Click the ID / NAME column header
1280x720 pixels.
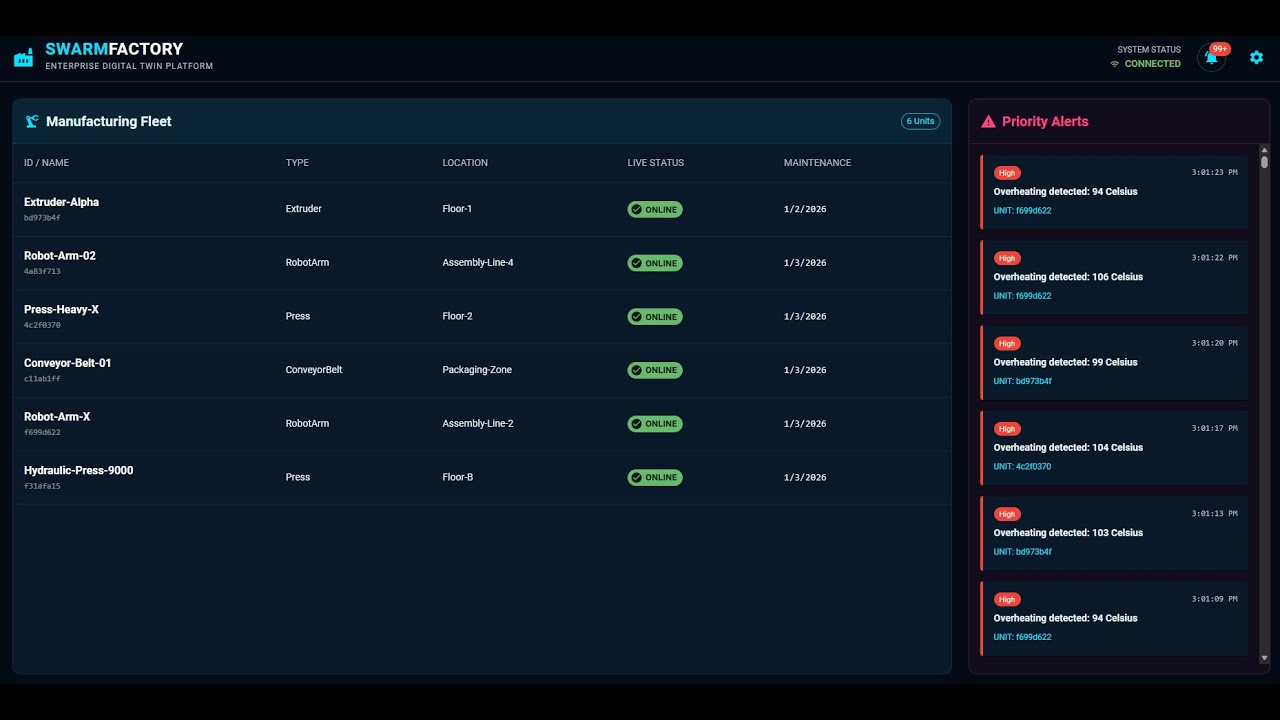click(46, 163)
